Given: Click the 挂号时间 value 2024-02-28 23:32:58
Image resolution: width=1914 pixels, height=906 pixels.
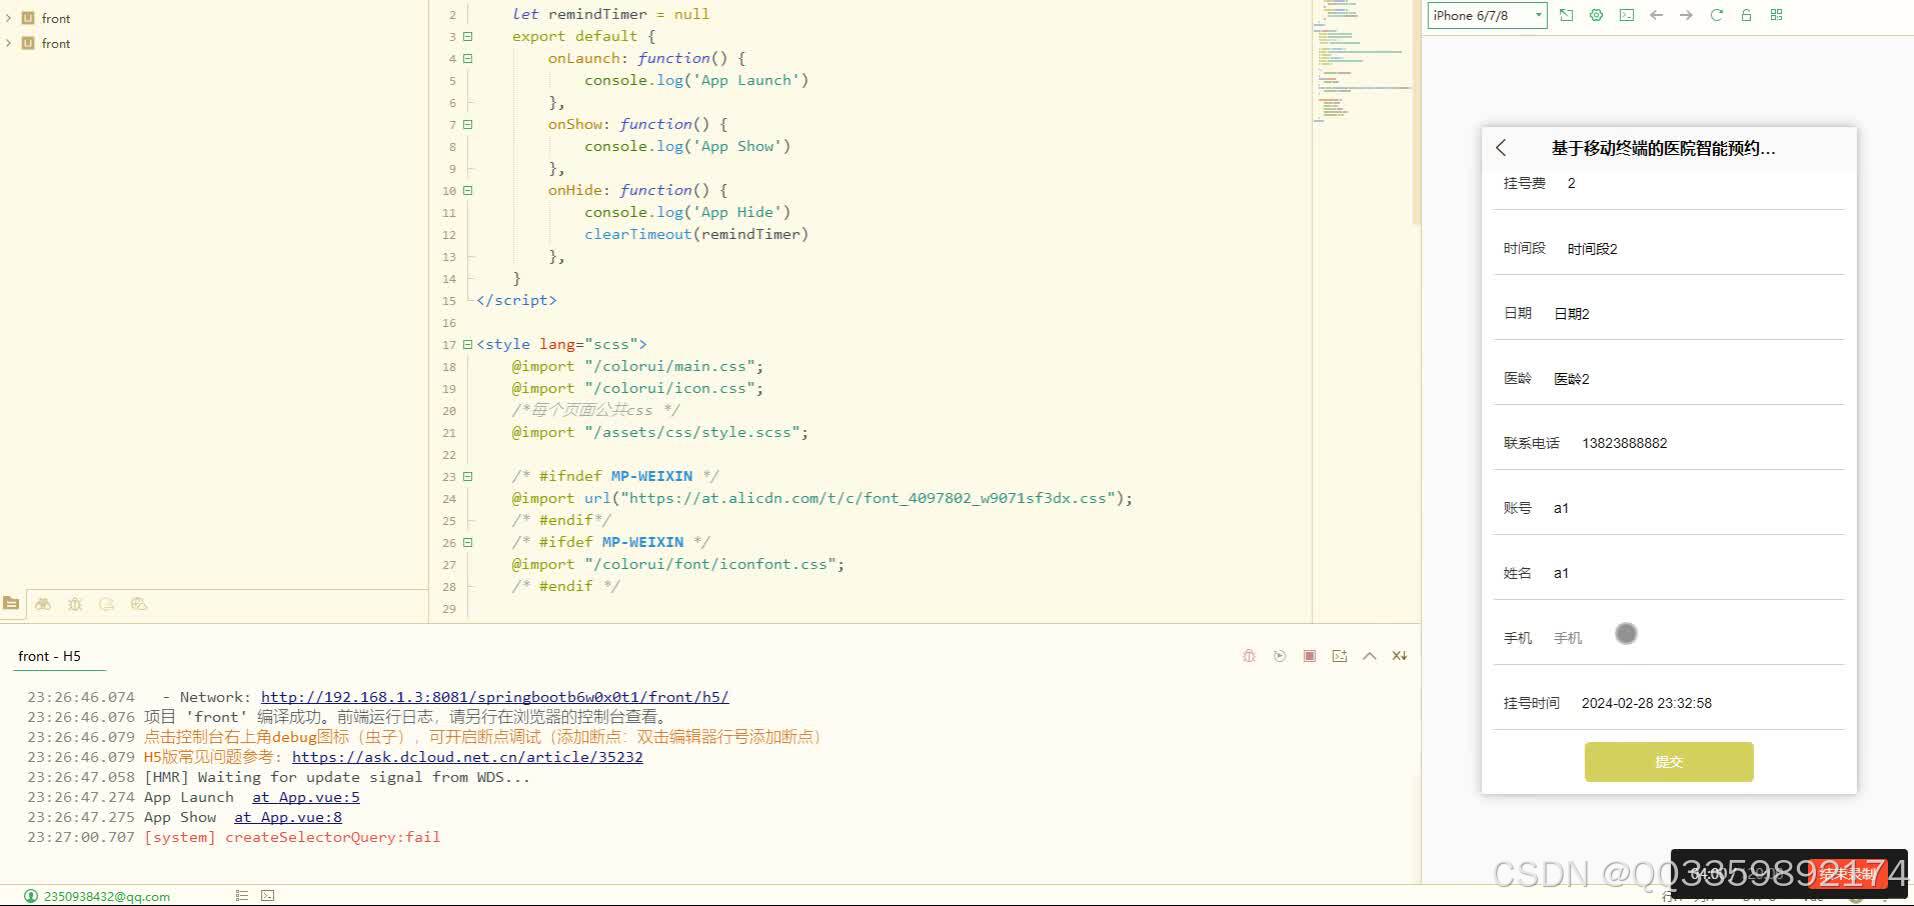Looking at the screenshot, I should (x=1646, y=703).
